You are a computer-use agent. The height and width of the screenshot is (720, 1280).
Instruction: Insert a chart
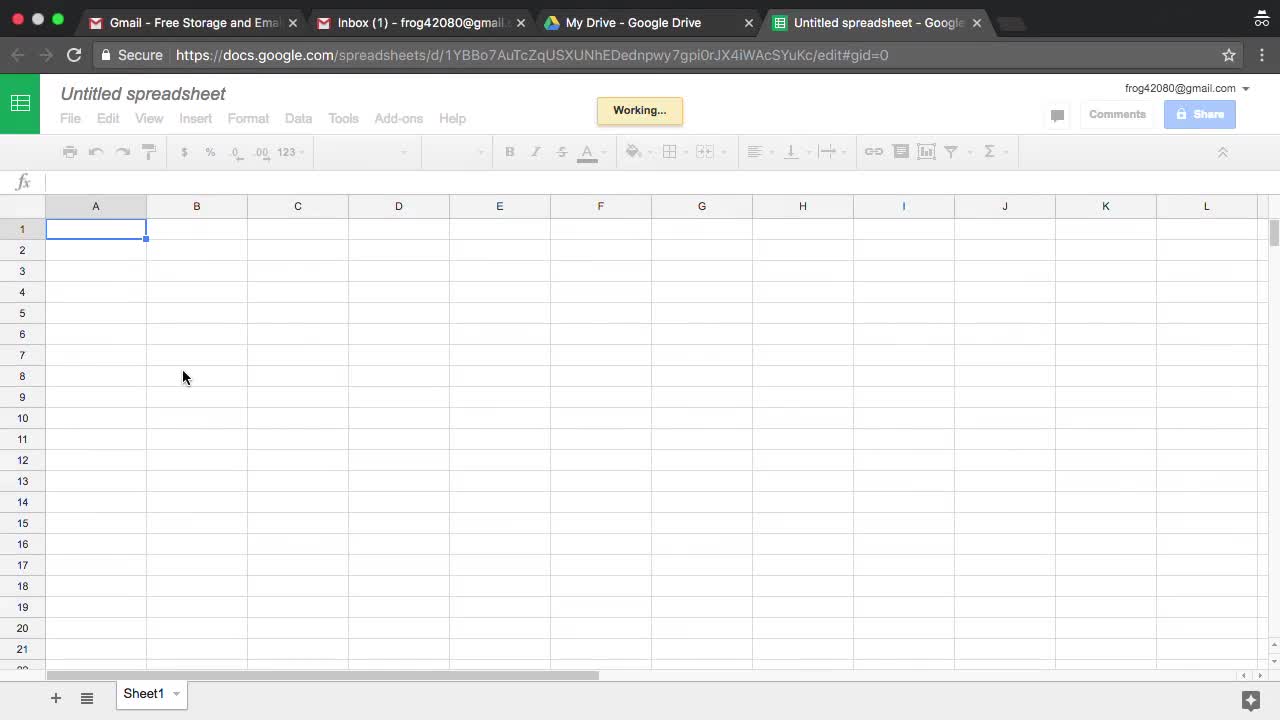(925, 152)
